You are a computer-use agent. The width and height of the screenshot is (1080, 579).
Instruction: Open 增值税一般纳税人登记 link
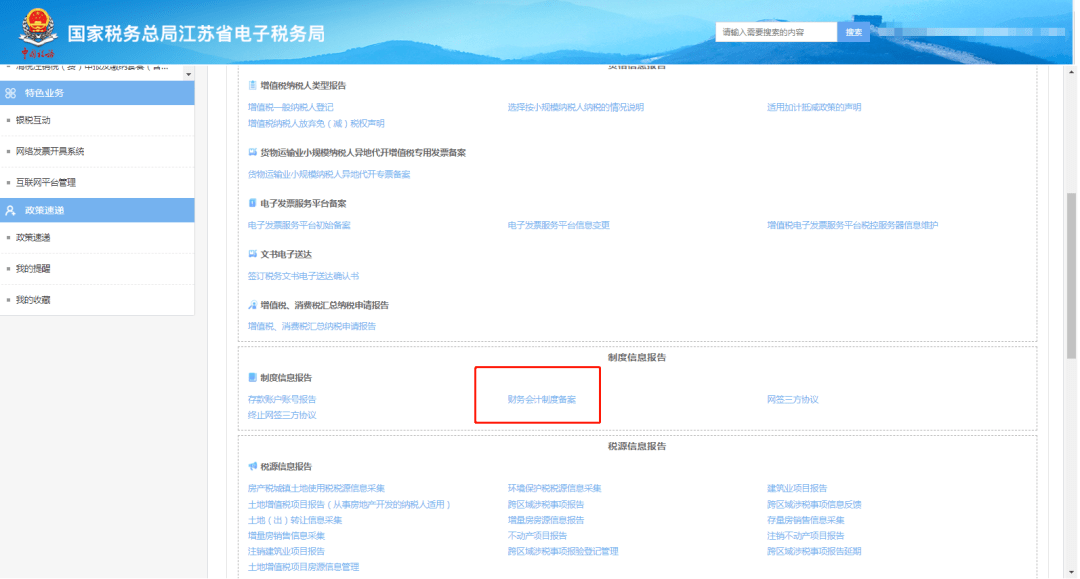tap(291, 107)
